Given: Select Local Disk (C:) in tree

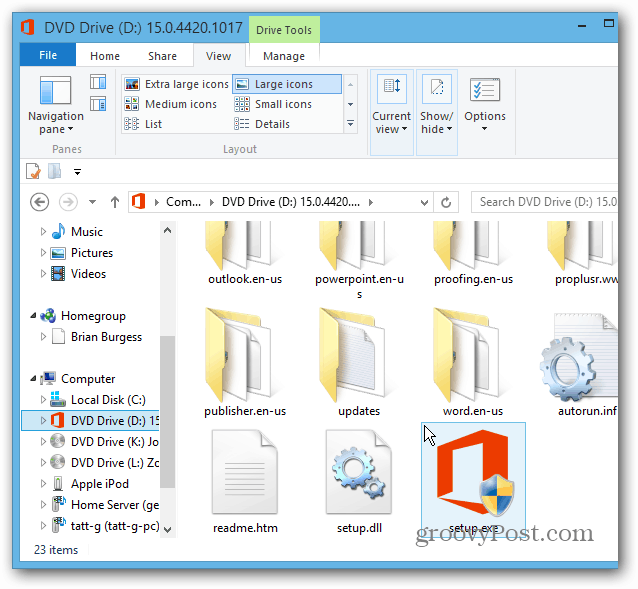Looking at the screenshot, I should tap(98, 400).
